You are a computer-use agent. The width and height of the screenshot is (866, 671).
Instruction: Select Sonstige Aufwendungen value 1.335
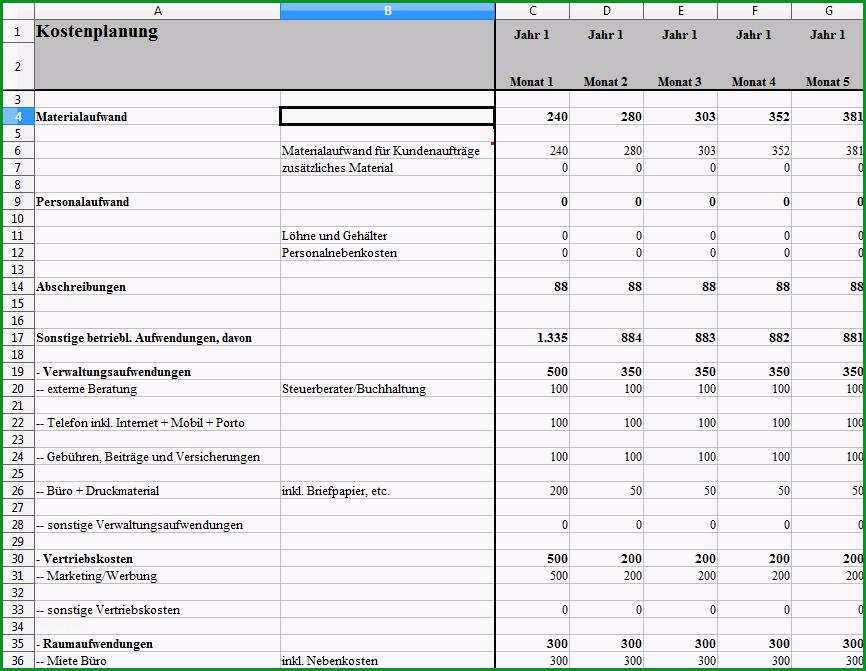[x=533, y=337]
